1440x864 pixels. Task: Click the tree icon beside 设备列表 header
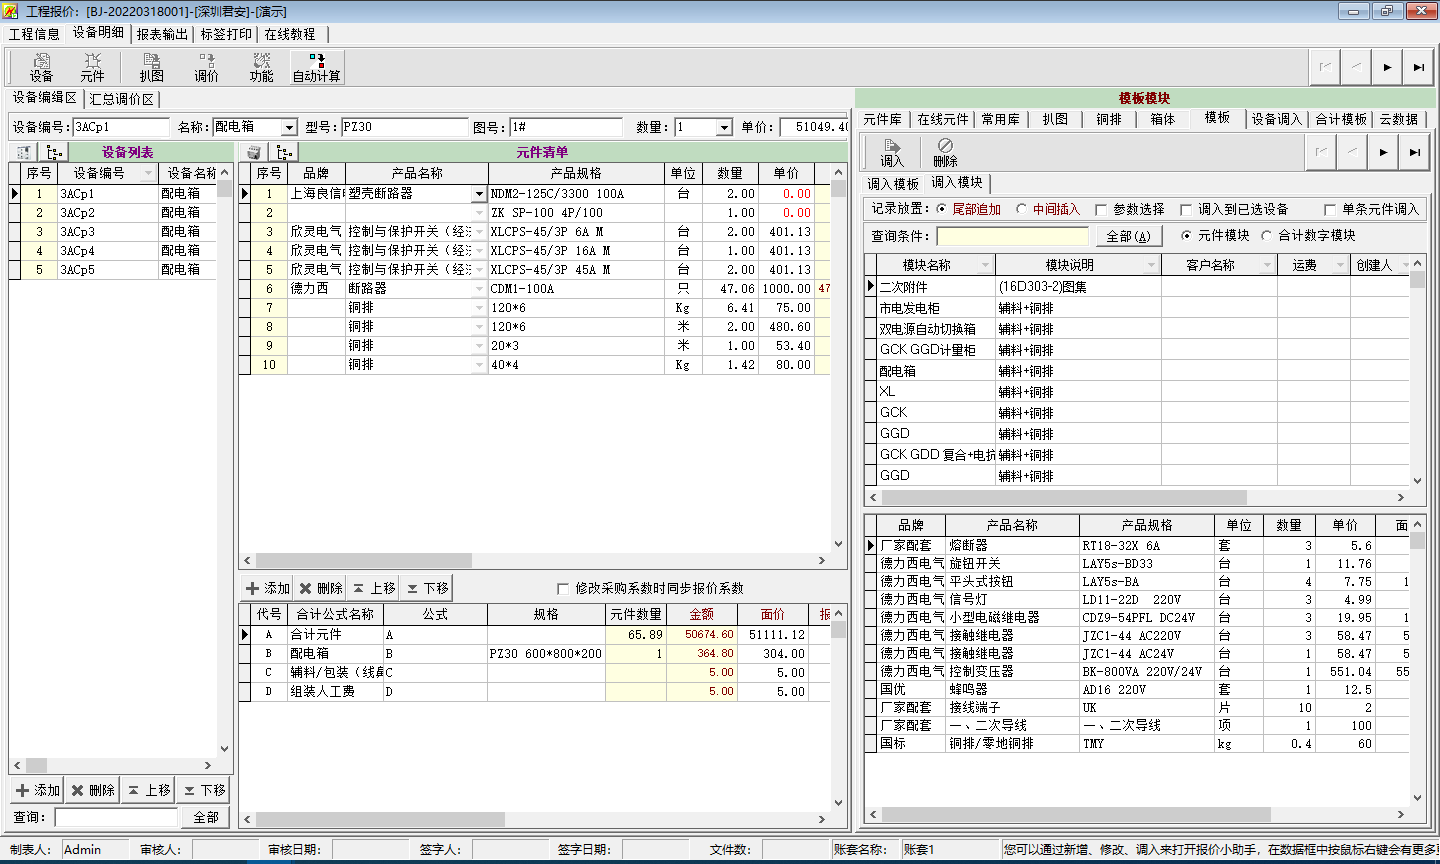(x=55, y=152)
